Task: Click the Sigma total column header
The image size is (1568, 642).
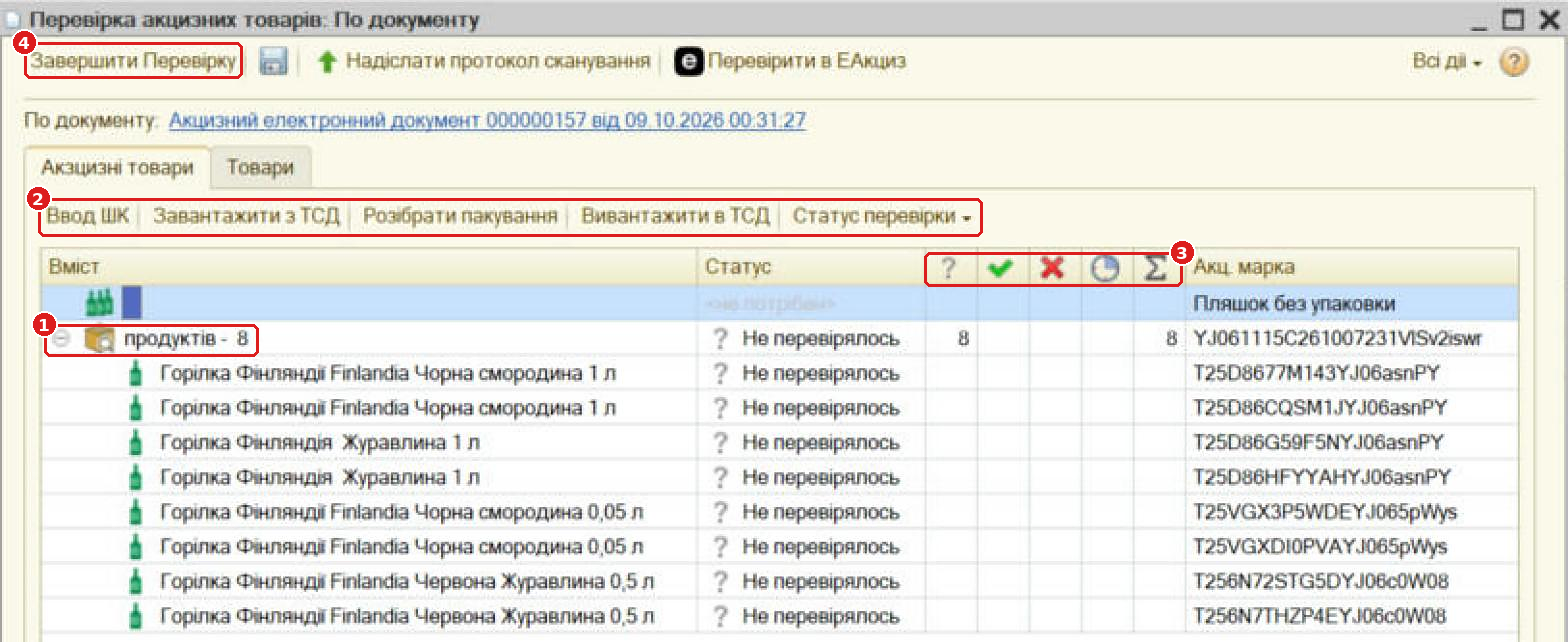Action: [1155, 268]
